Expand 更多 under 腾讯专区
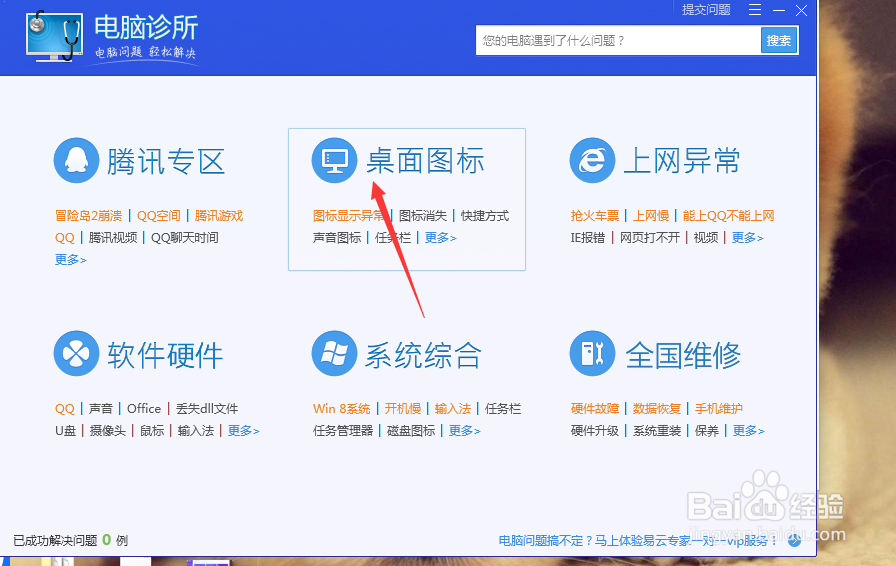 pyautogui.click(x=70, y=260)
